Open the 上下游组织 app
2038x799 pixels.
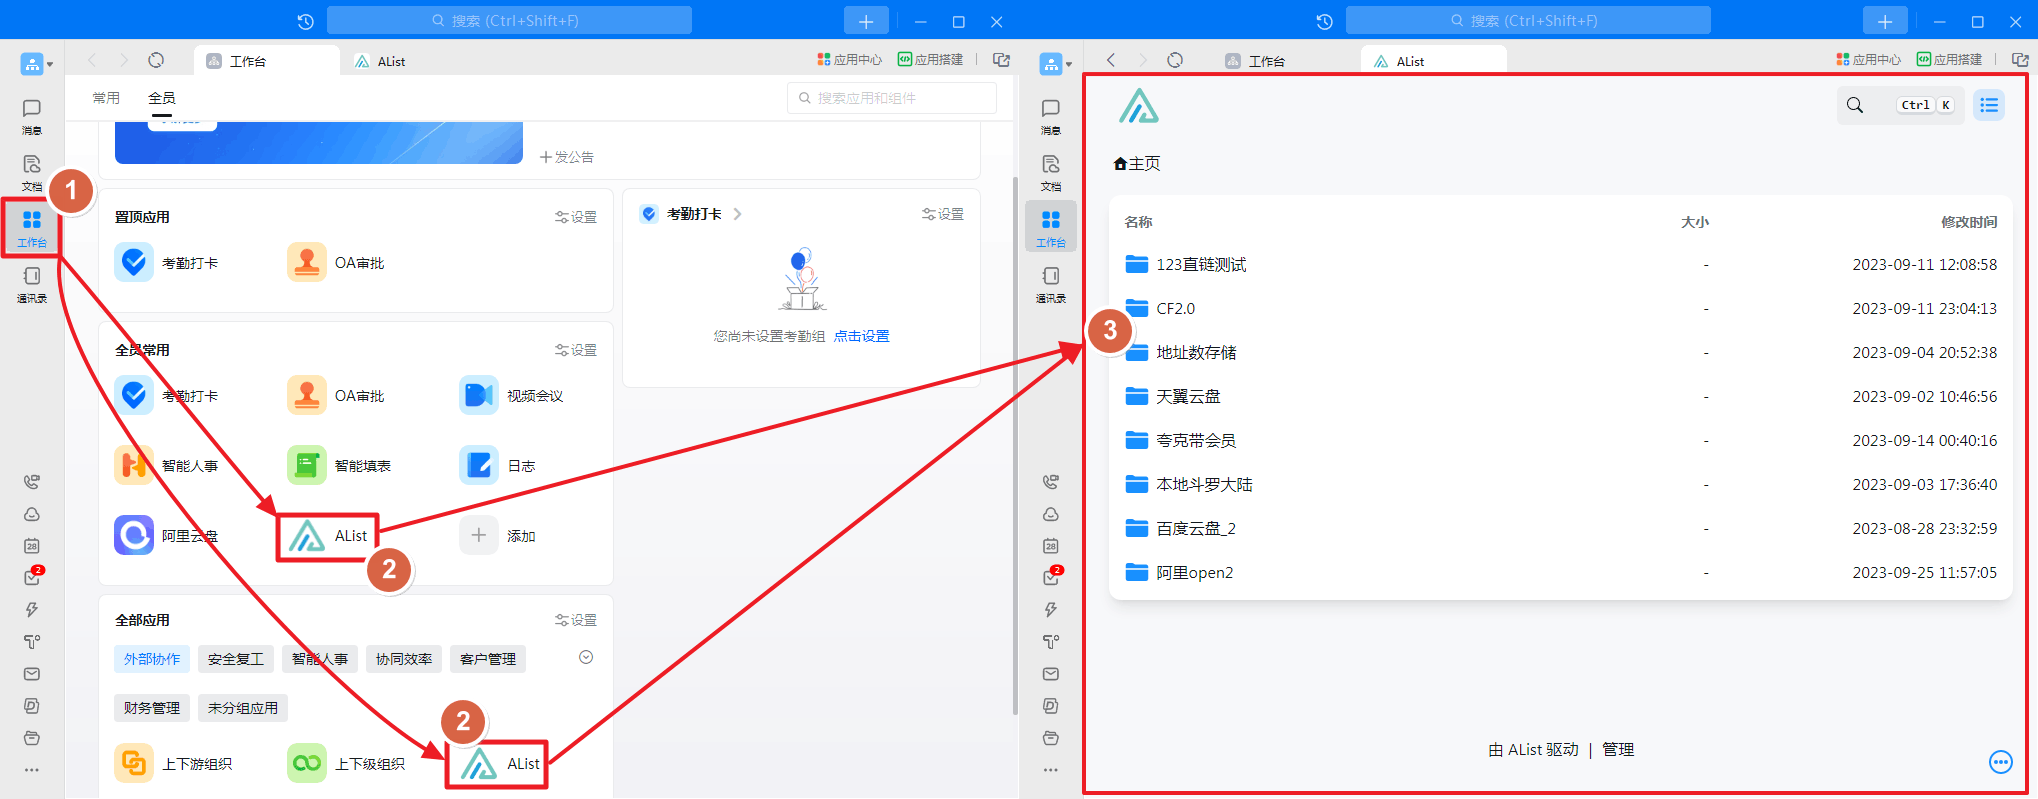(x=134, y=764)
